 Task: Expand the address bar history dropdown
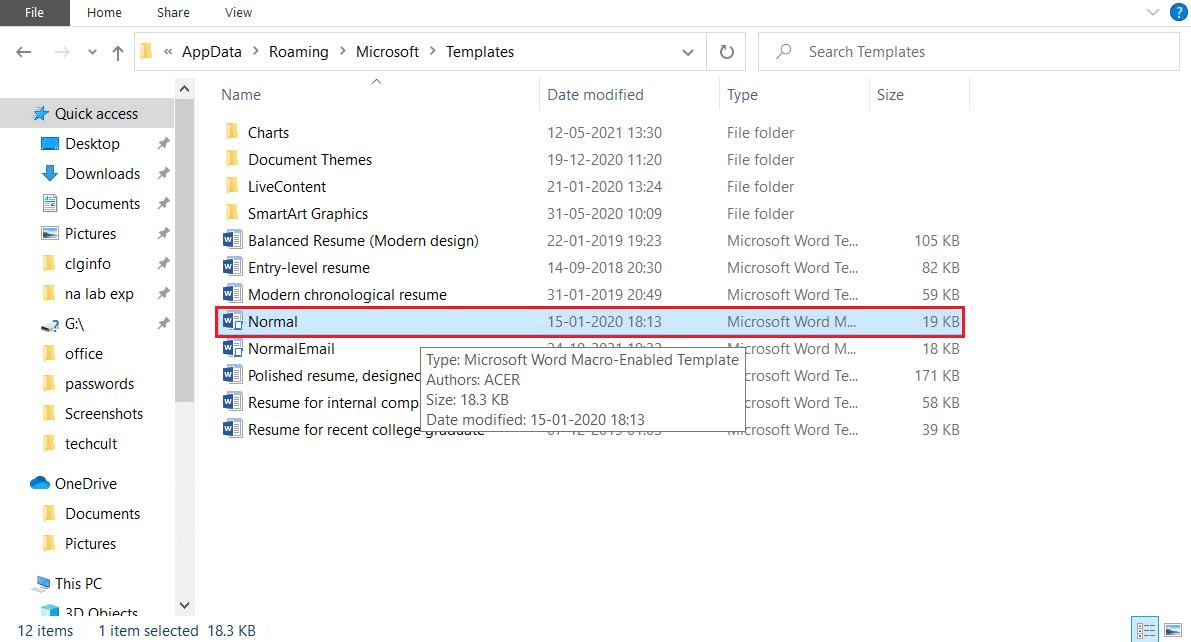pyautogui.click(x=687, y=52)
